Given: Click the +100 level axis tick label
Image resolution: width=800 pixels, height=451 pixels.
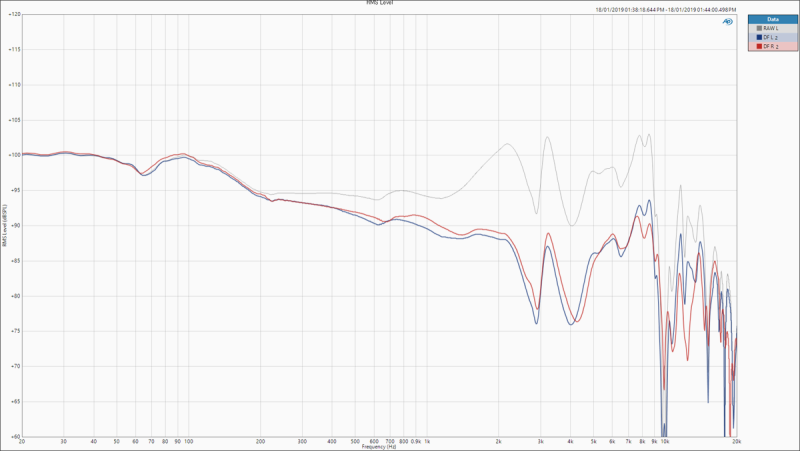Looking at the screenshot, I should (x=14, y=155).
